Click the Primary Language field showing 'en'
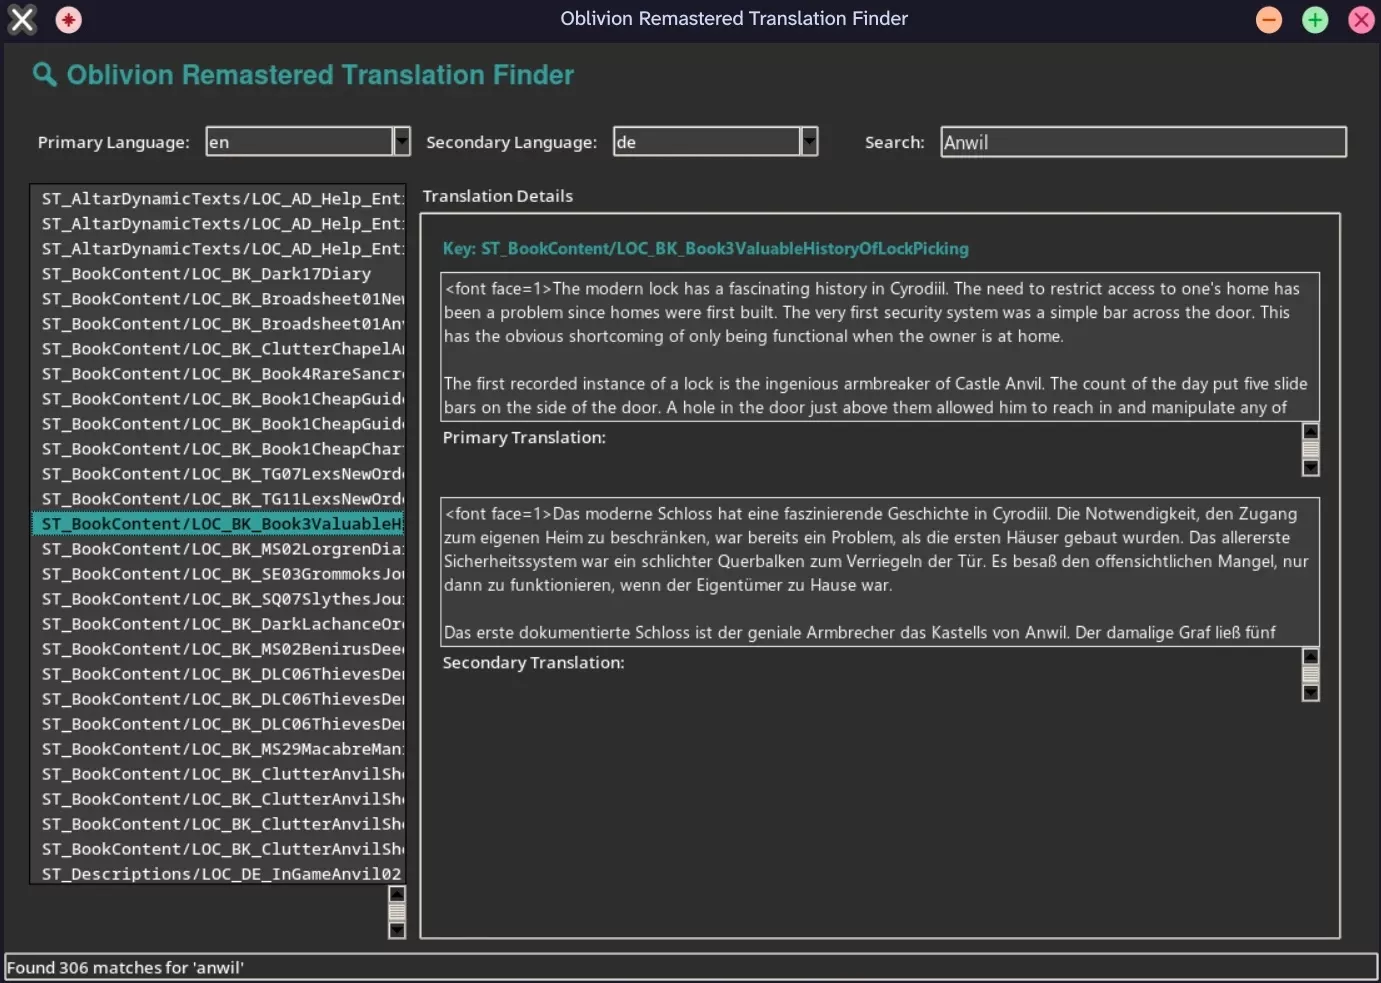This screenshot has width=1381, height=983. click(299, 141)
